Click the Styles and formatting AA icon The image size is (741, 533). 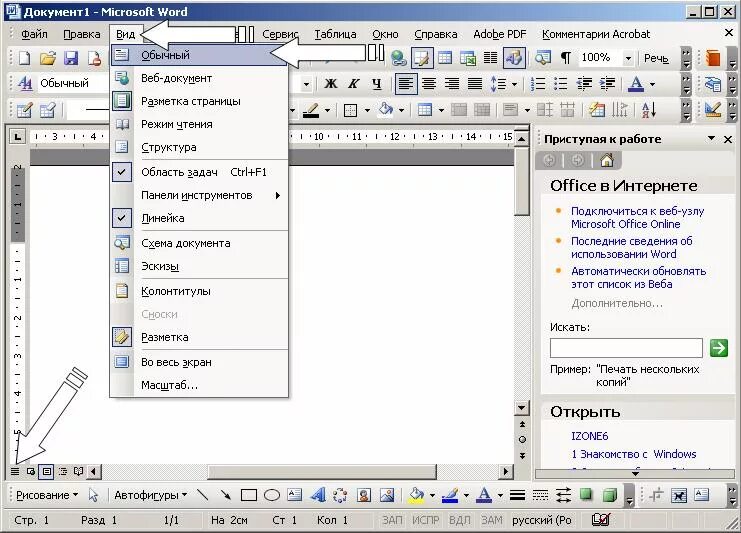pos(25,84)
